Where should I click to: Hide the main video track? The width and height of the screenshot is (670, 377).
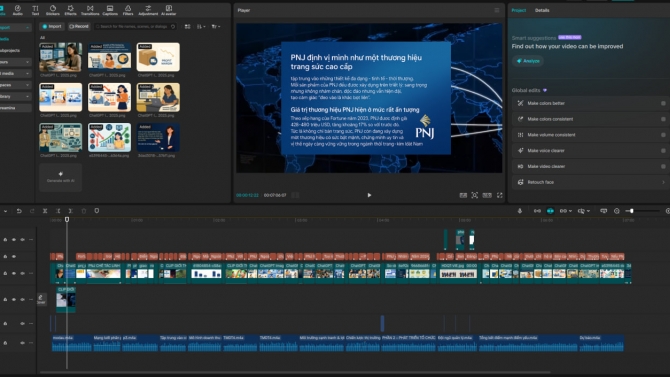[x=14, y=274]
